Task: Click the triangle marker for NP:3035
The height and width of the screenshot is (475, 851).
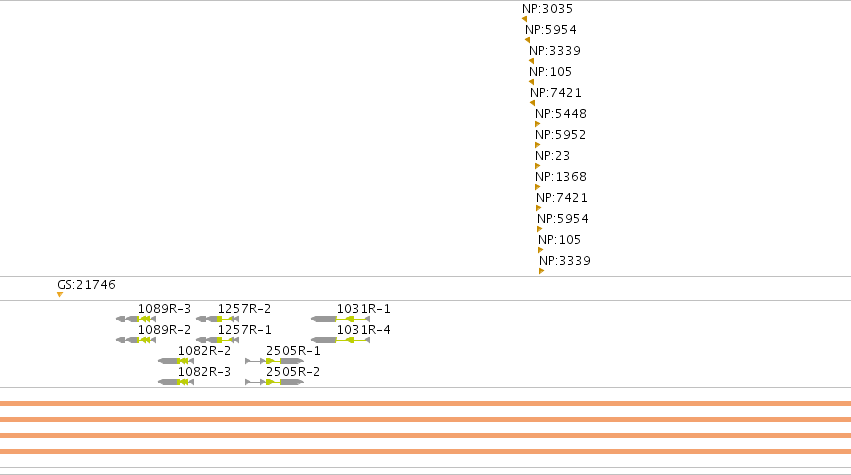Action: pyautogui.click(x=524, y=19)
